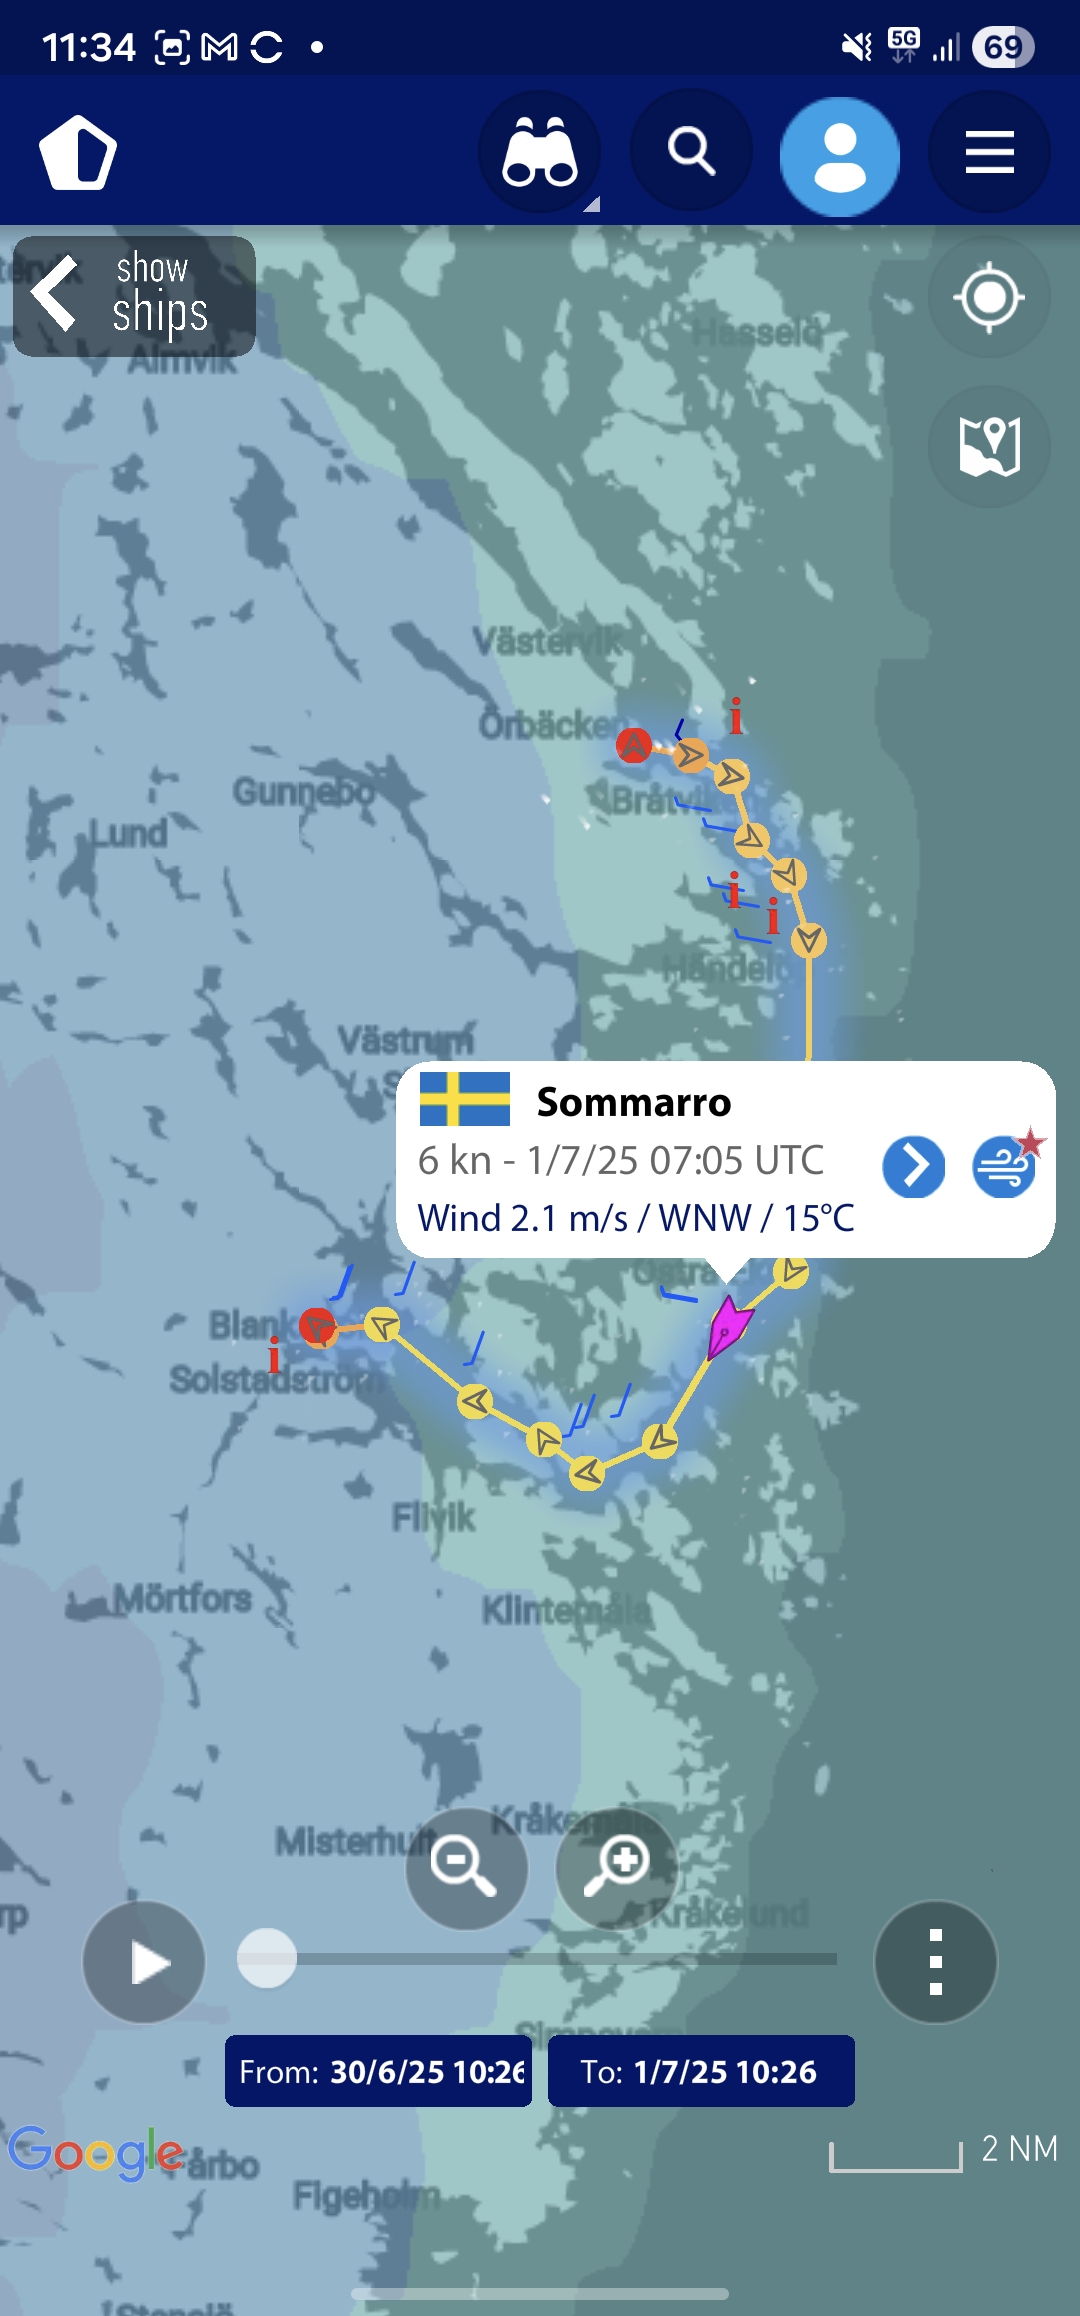Image resolution: width=1080 pixels, height=2316 pixels.
Task: Click the track timeline slider handle
Action: pos(266,1958)
